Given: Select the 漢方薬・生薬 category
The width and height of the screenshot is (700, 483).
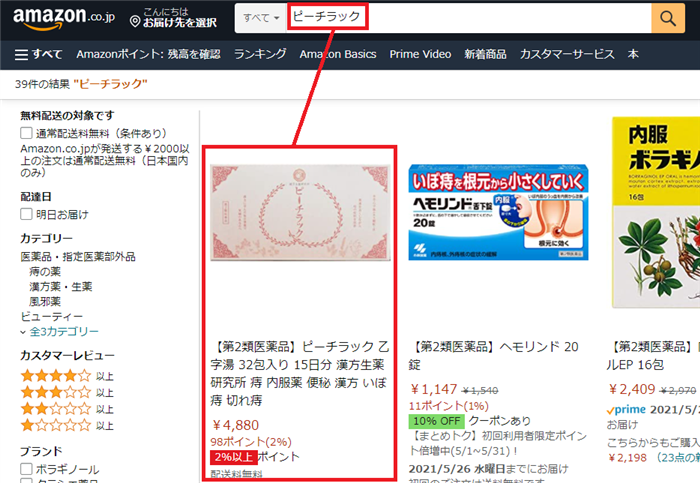Looking at the screenshot, I should pyautogui.click(x=61, y=287).
